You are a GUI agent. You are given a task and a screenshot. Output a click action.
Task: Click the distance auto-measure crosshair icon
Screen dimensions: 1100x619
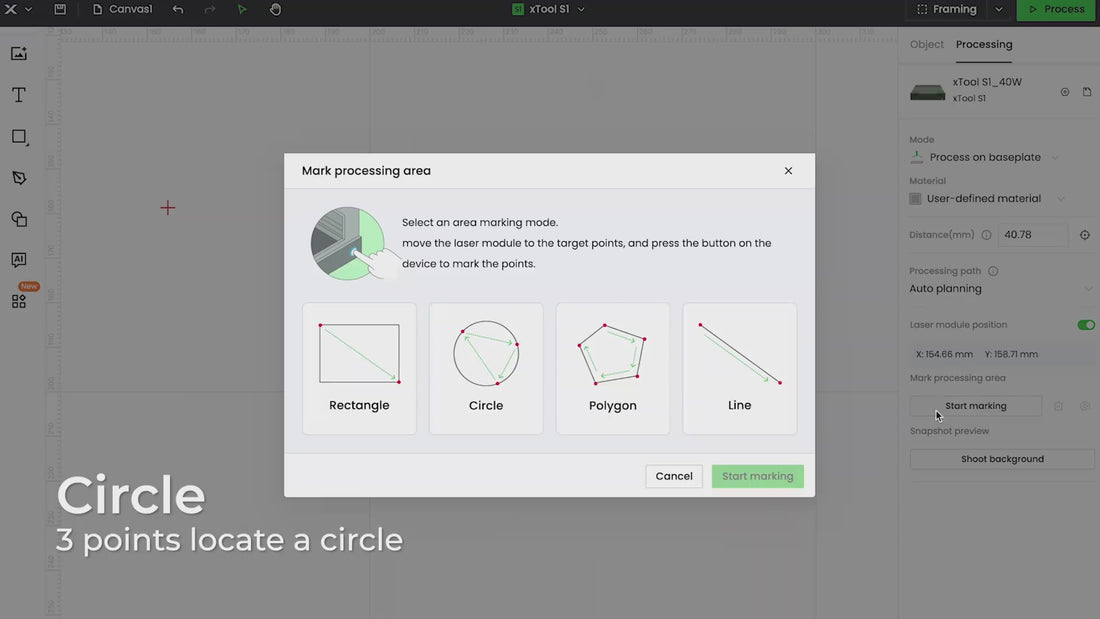(1085, 235)
